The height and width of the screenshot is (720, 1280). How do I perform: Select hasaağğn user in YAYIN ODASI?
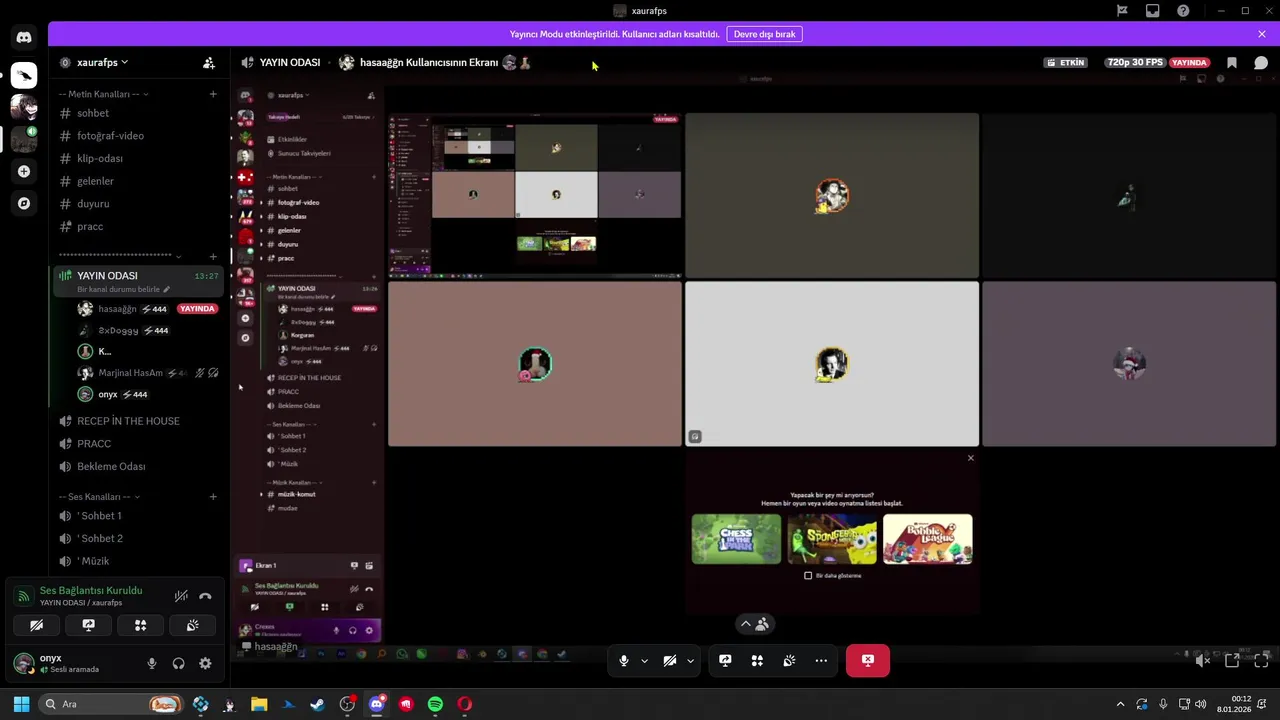[146, 309]
